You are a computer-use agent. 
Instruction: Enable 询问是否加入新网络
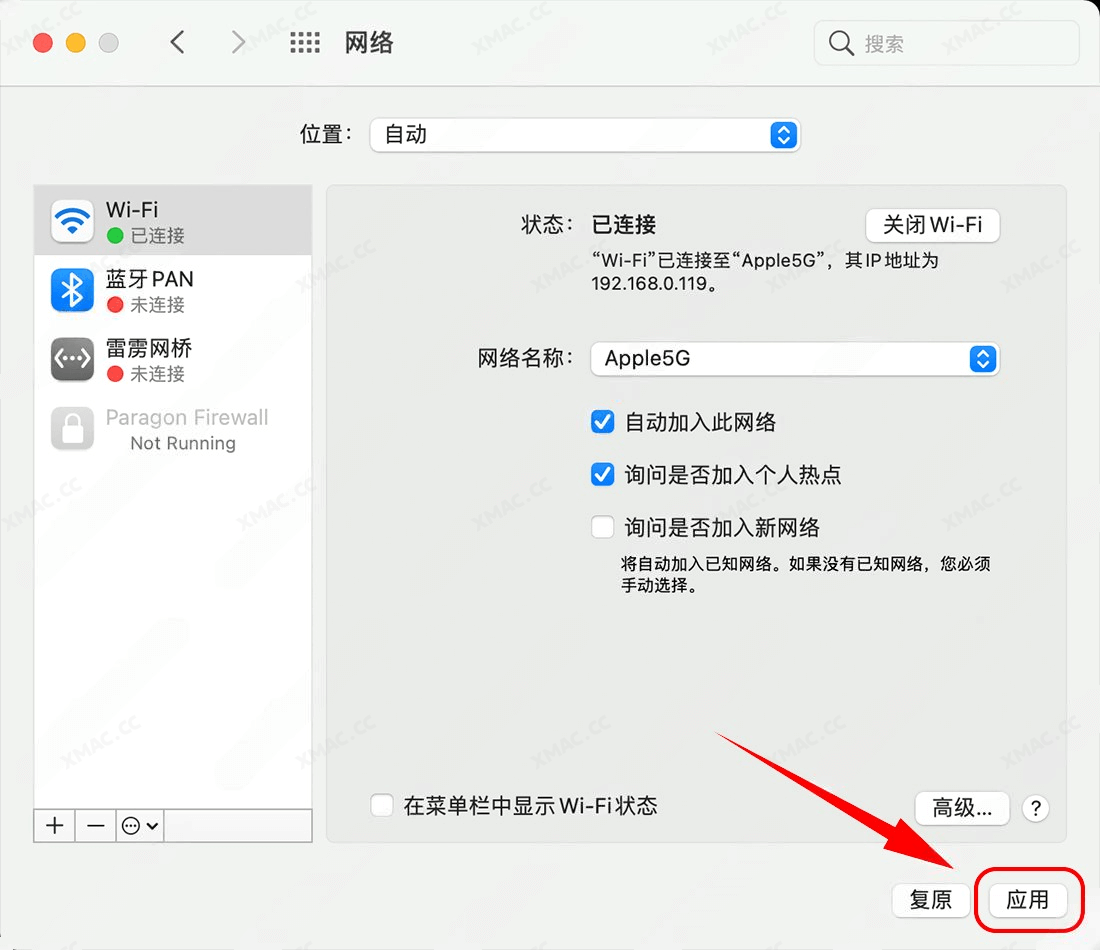pos(602,526)
